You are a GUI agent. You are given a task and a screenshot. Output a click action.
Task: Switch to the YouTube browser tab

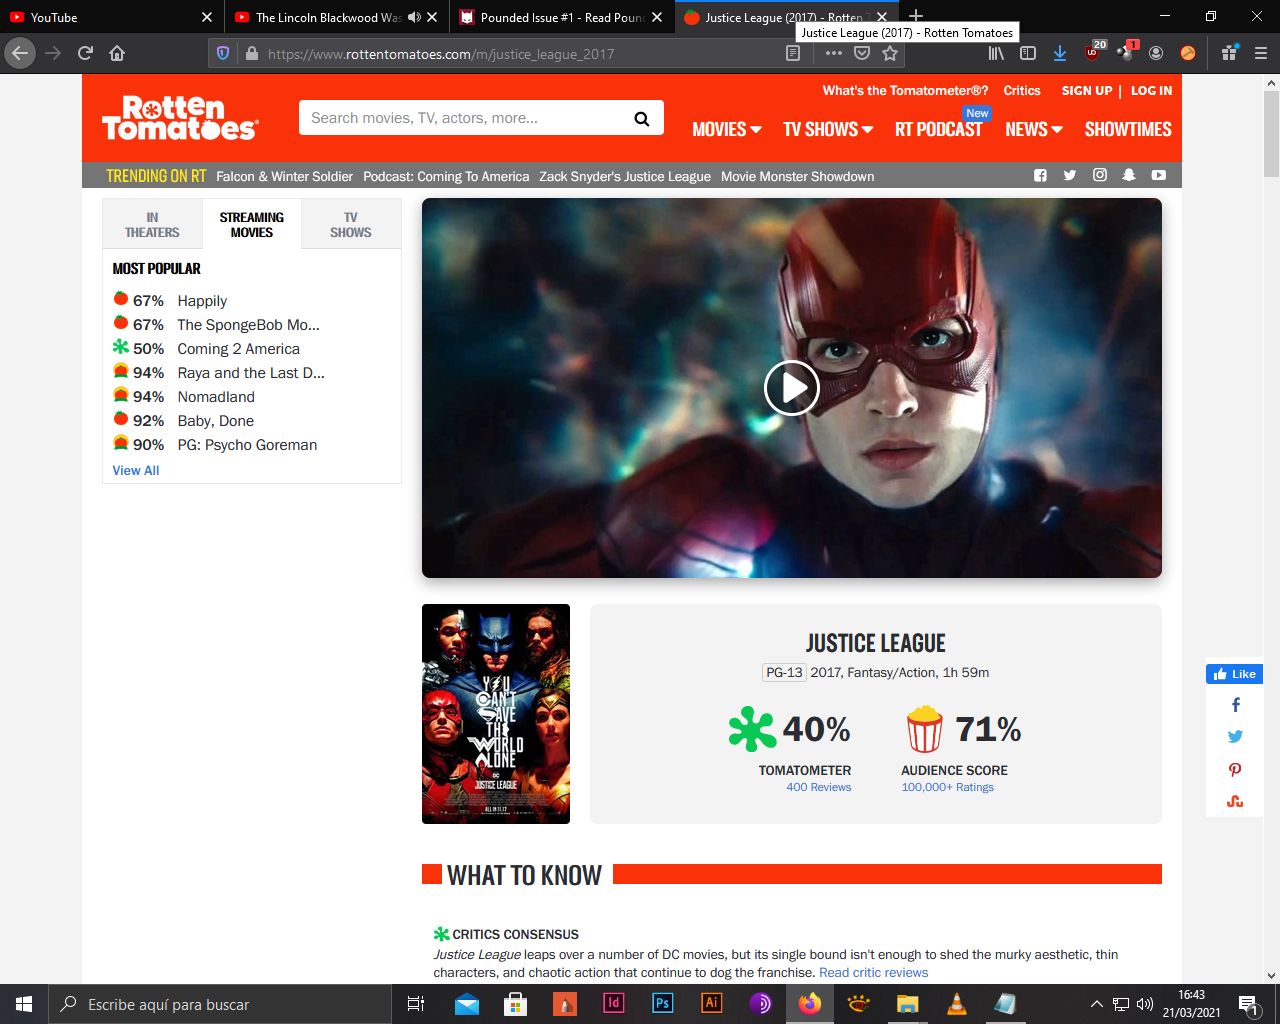(x=110, y=17)
